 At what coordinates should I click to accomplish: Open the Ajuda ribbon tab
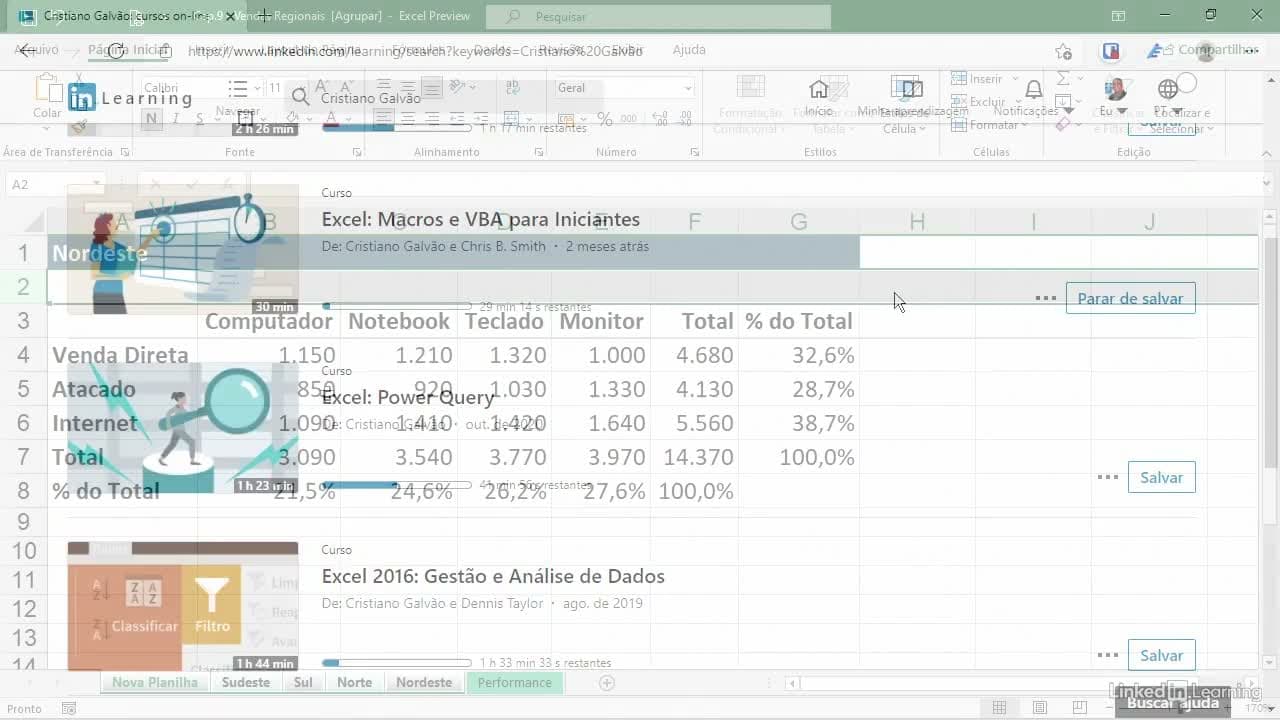click(689, 49)
